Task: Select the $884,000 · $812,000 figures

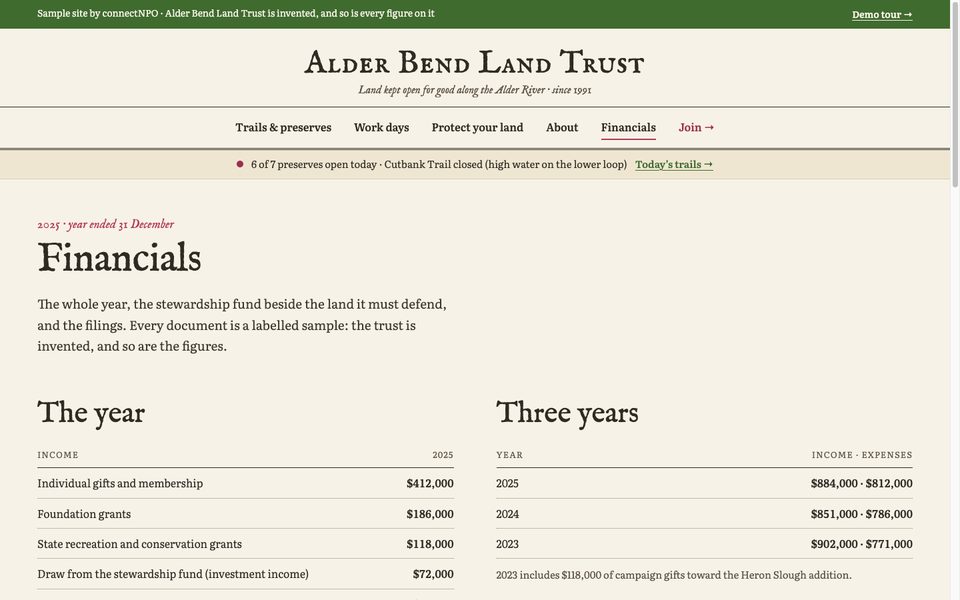Action: click(861, 484)
